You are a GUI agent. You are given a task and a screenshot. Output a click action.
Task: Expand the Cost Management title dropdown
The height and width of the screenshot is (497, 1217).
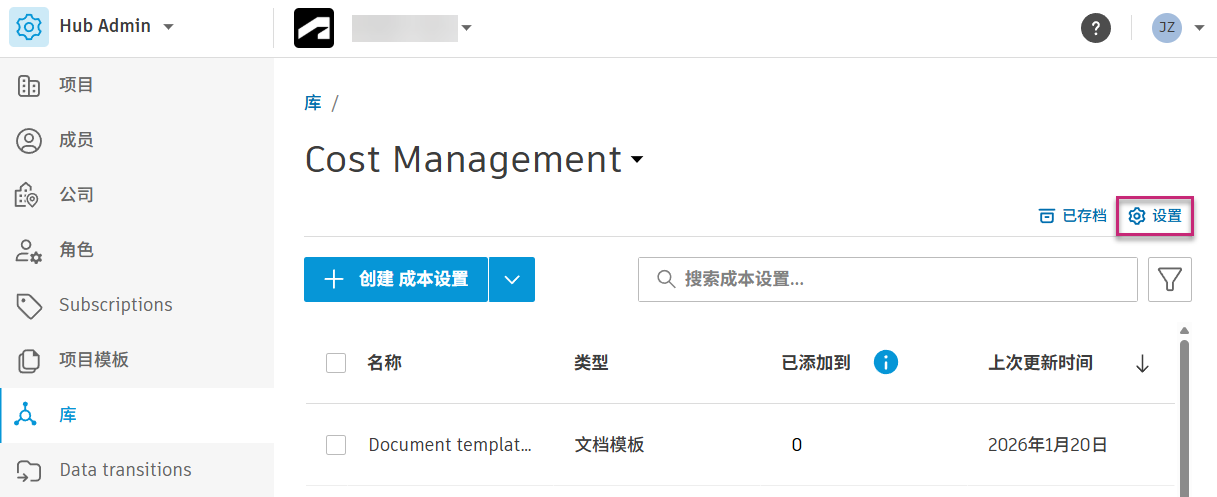(636, 160)
